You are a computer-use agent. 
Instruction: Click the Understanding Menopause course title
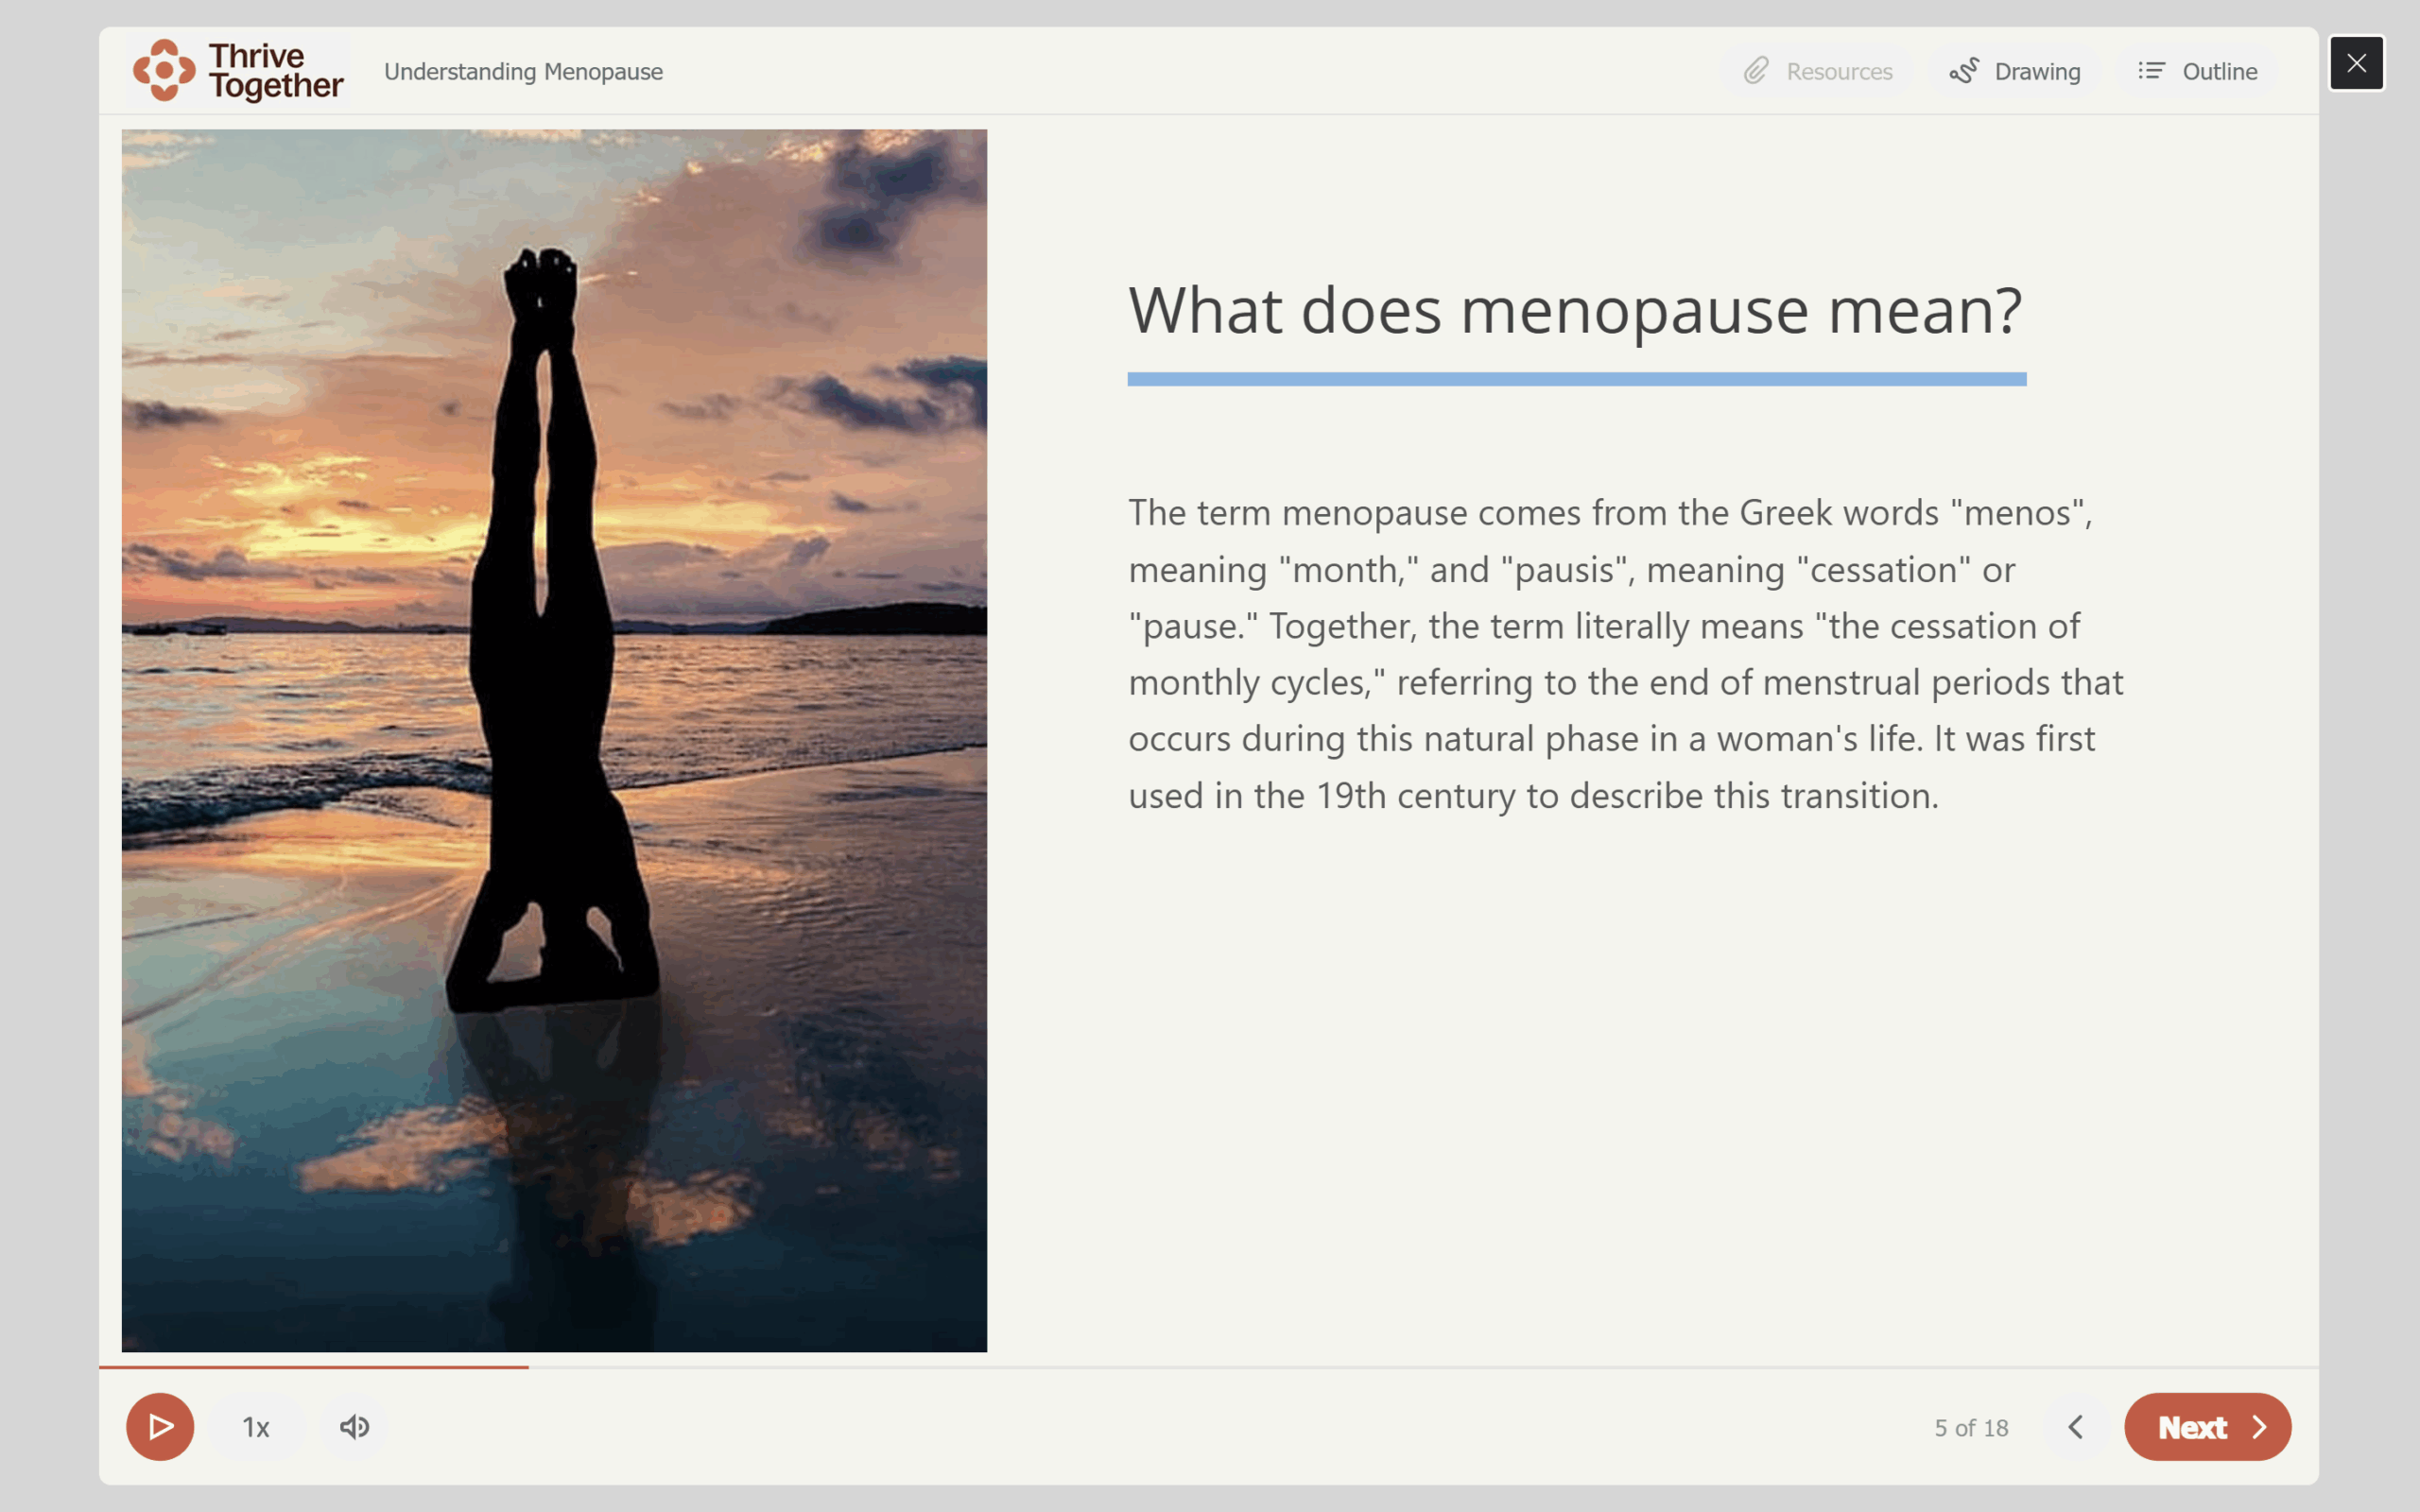pos(522,71)
